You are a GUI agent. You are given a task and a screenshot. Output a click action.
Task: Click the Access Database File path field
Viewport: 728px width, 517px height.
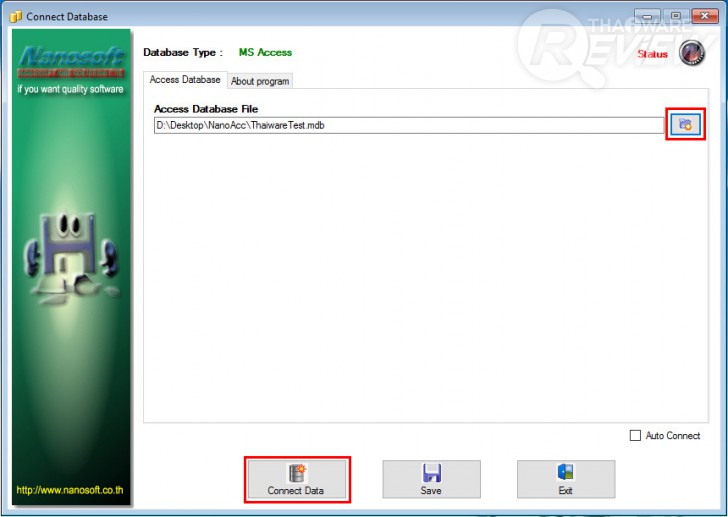click(409, 125)
